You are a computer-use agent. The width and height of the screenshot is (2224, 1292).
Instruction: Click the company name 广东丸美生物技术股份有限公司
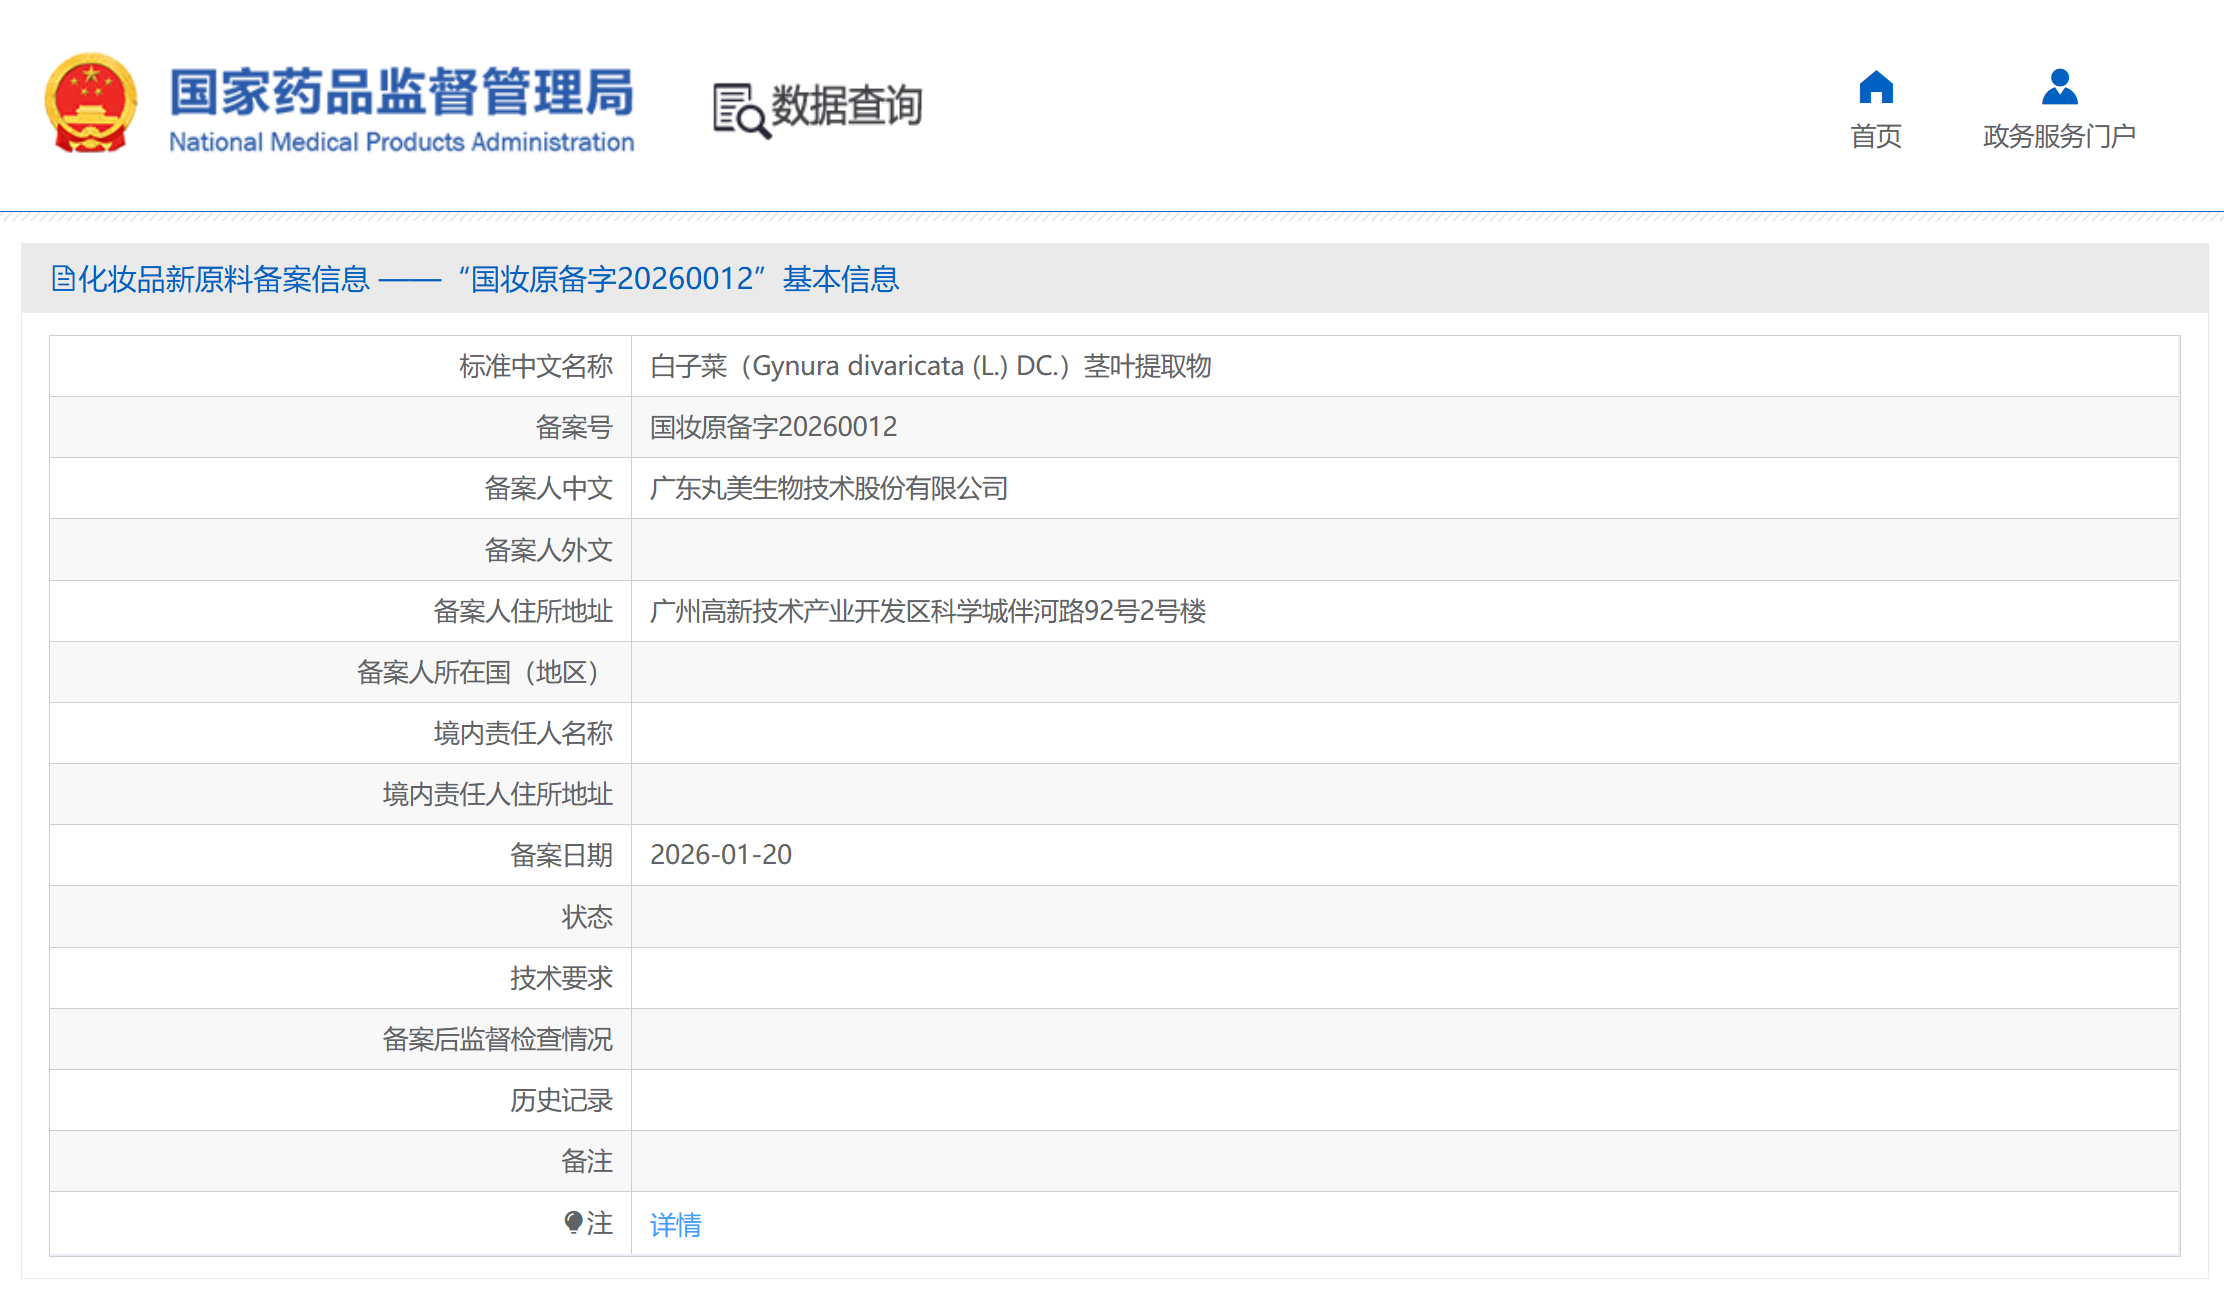tap(828, 488)
